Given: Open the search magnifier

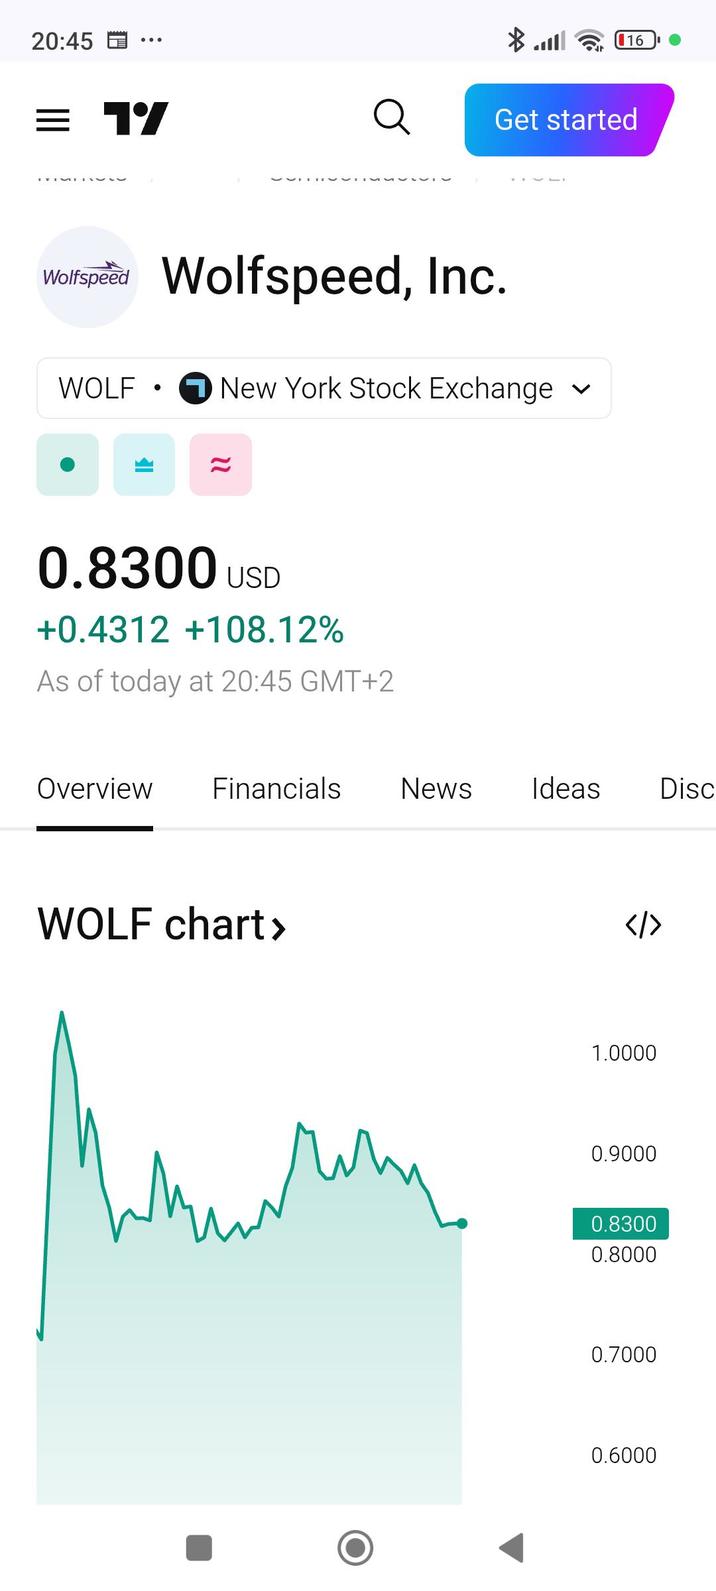Looking at the screenshot, I should point(391,117).
